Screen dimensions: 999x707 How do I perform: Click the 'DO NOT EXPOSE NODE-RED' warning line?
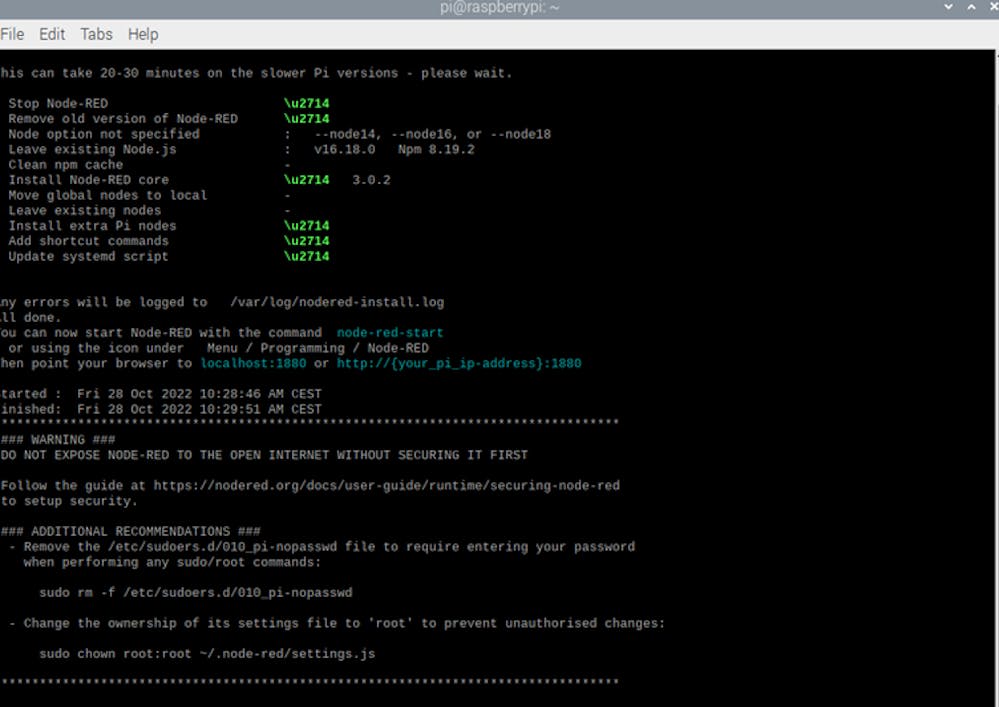point(264,455)
